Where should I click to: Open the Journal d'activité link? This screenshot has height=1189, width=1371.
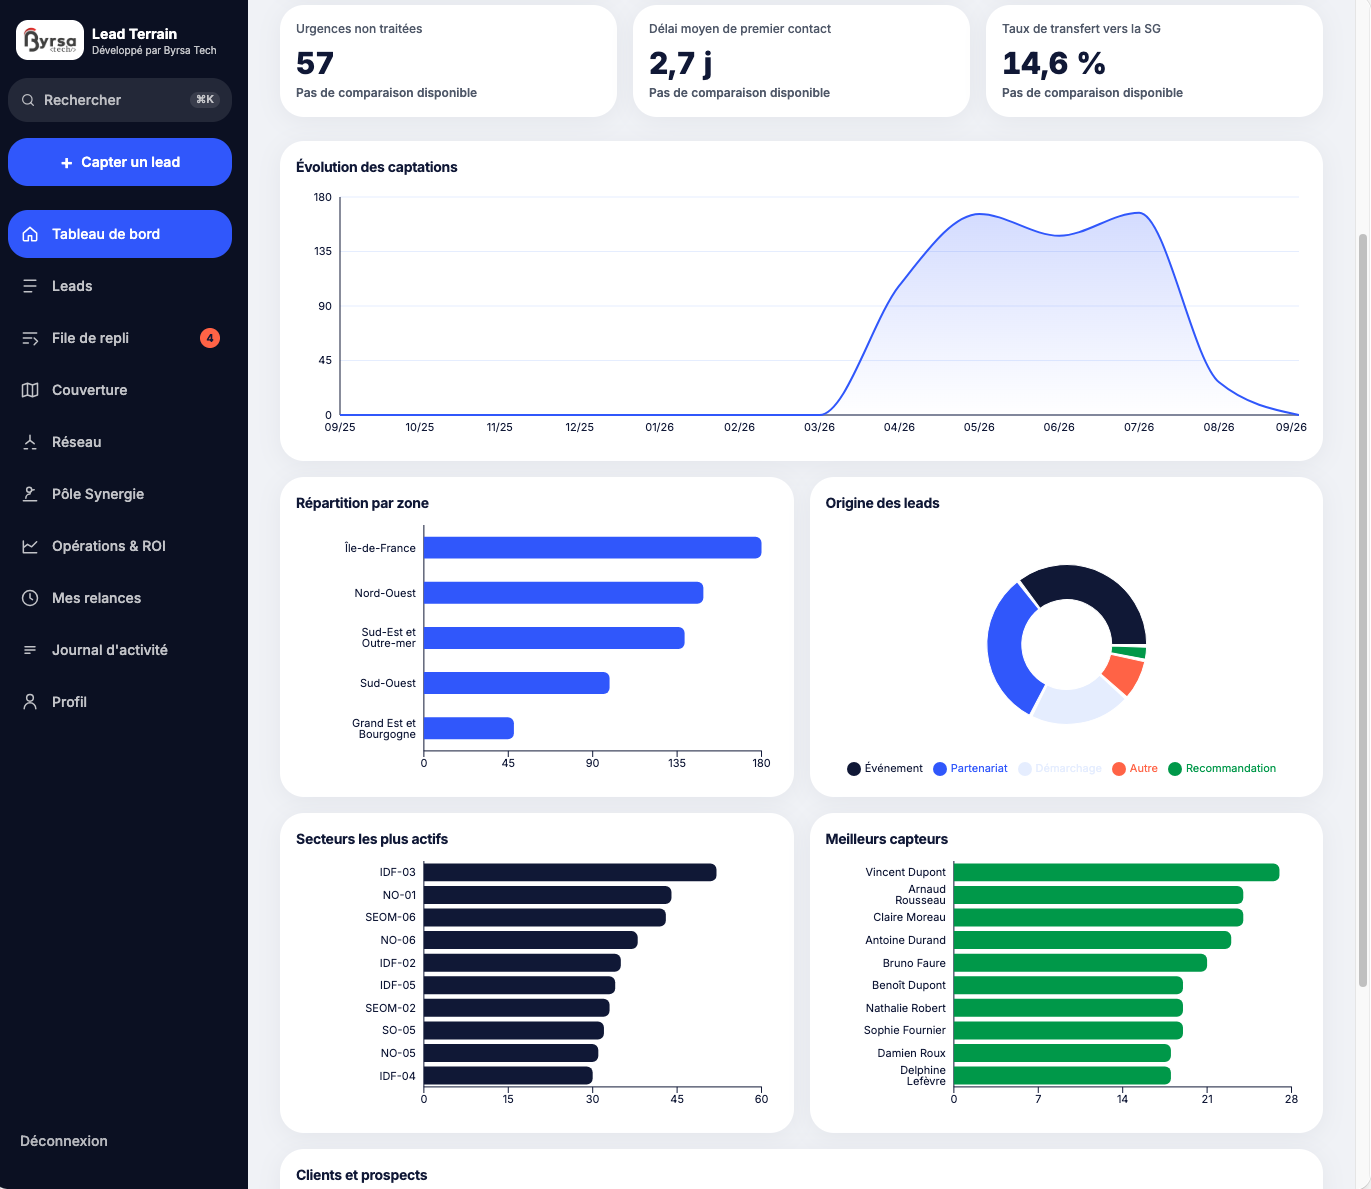[120, 650]
